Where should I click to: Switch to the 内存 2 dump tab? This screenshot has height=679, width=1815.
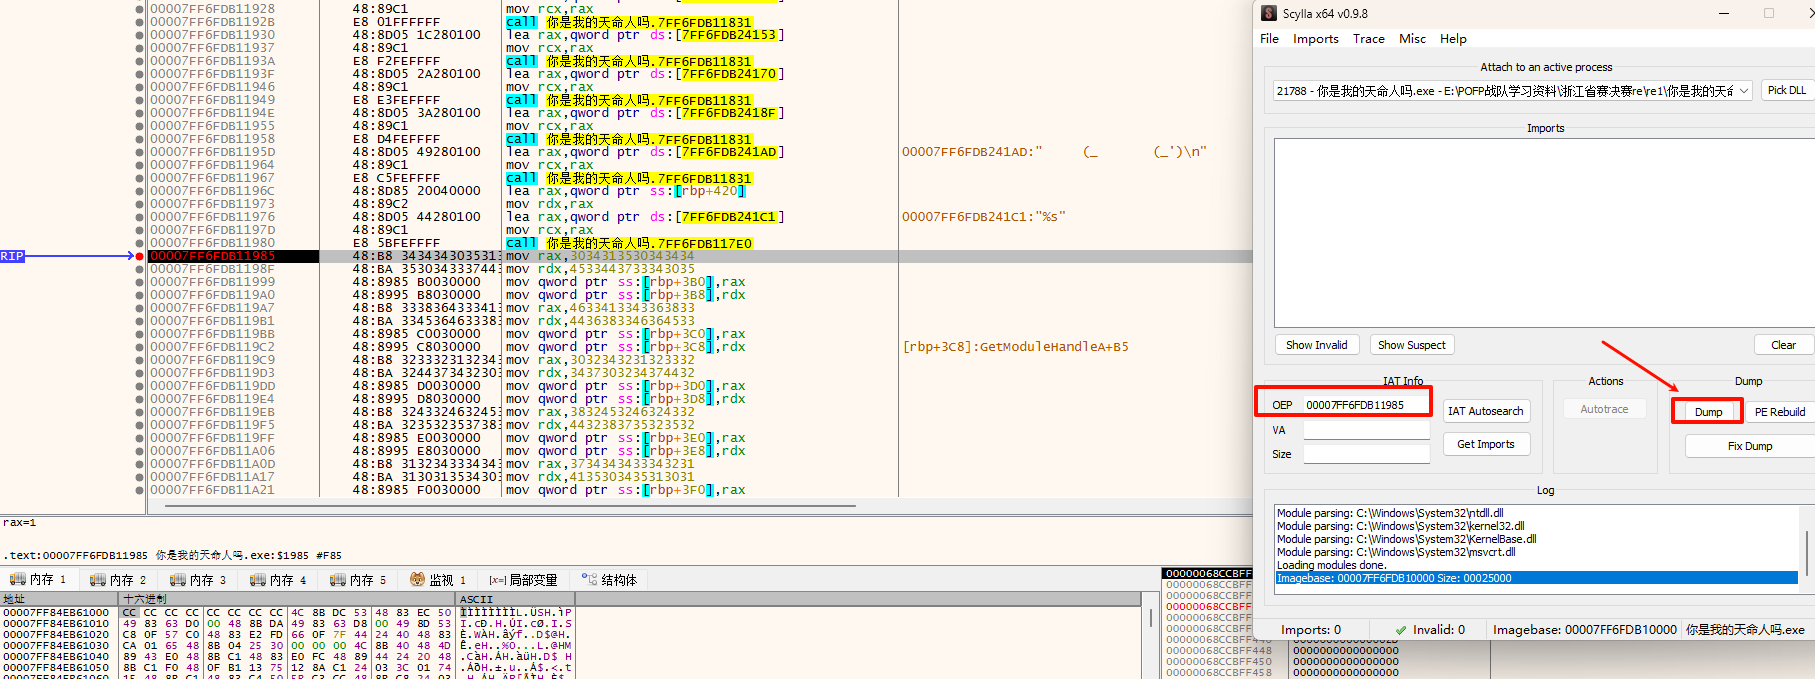click(119, 580)
